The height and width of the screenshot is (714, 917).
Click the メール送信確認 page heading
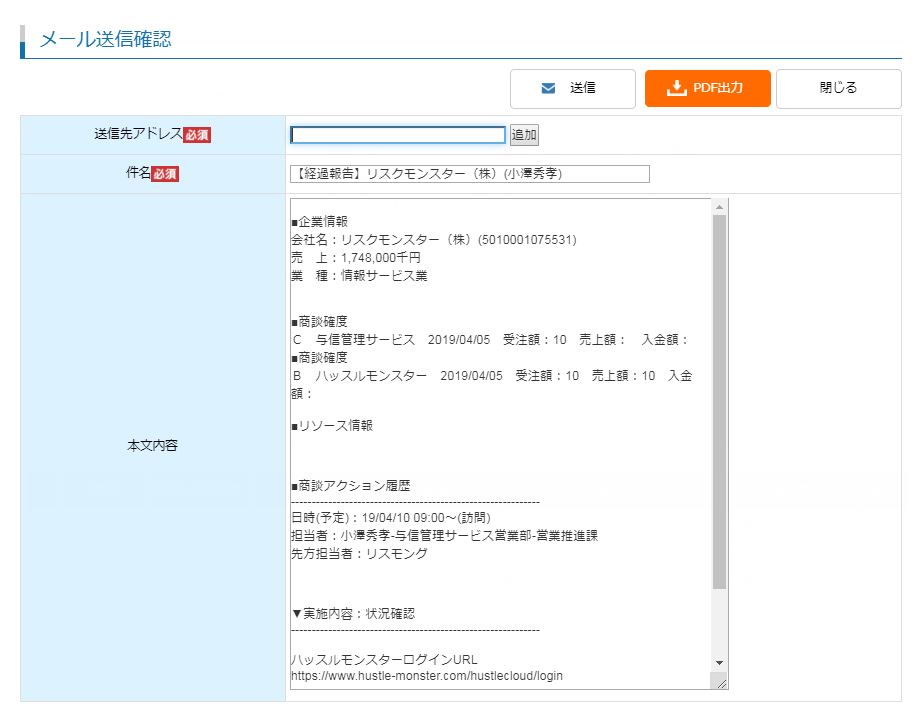pos(105,40)
